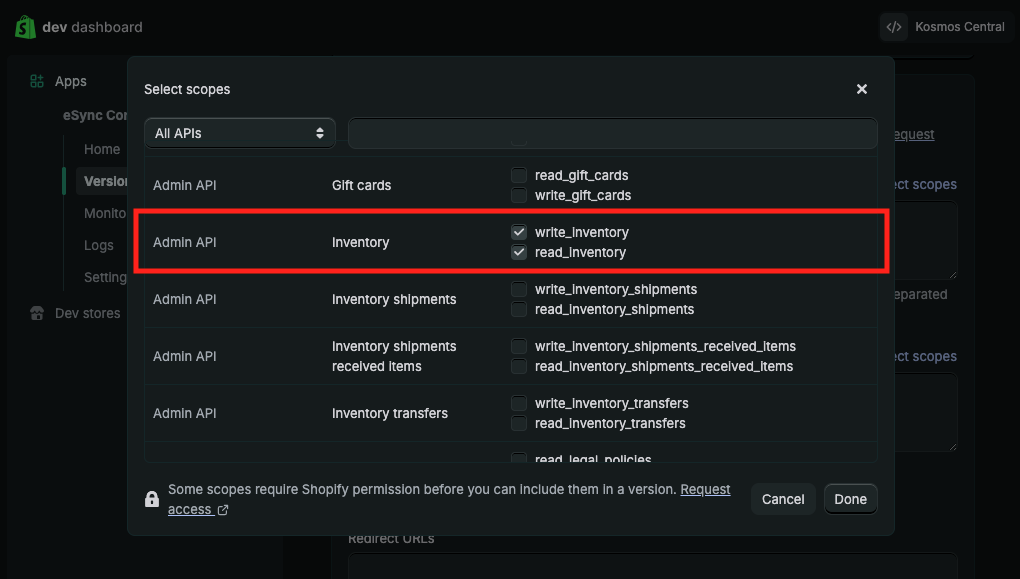Screen dimensions: 1020x579
Task: Click the lock icon beside permission notice
Action: [x=152, y=499]
